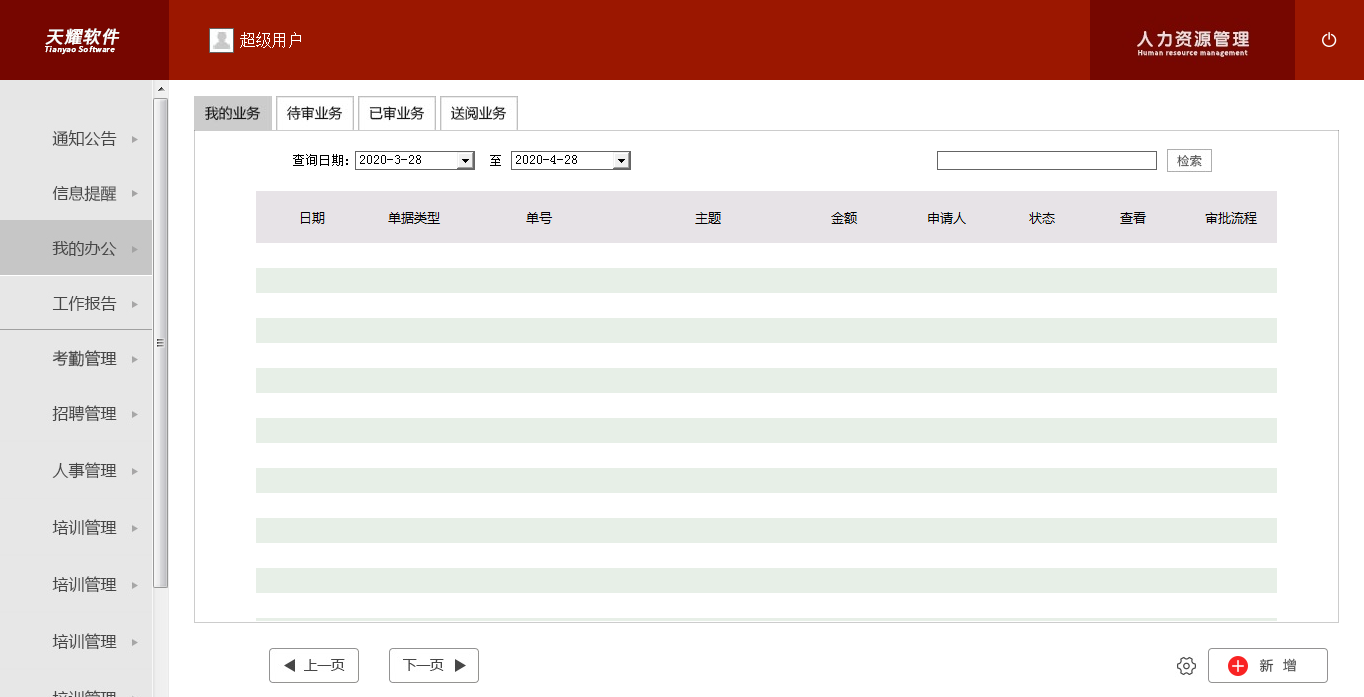Click the 新增 add button

[x=1268, y=665]
